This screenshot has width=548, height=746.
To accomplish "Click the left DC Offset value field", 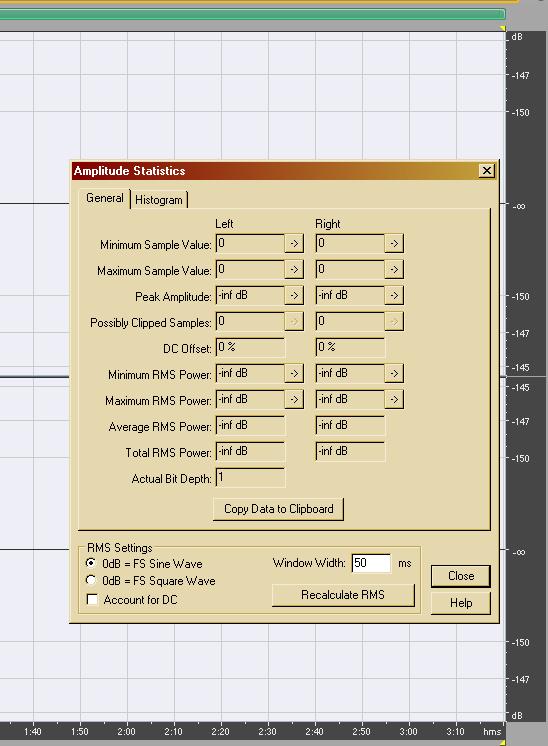I will coord(250,347).
